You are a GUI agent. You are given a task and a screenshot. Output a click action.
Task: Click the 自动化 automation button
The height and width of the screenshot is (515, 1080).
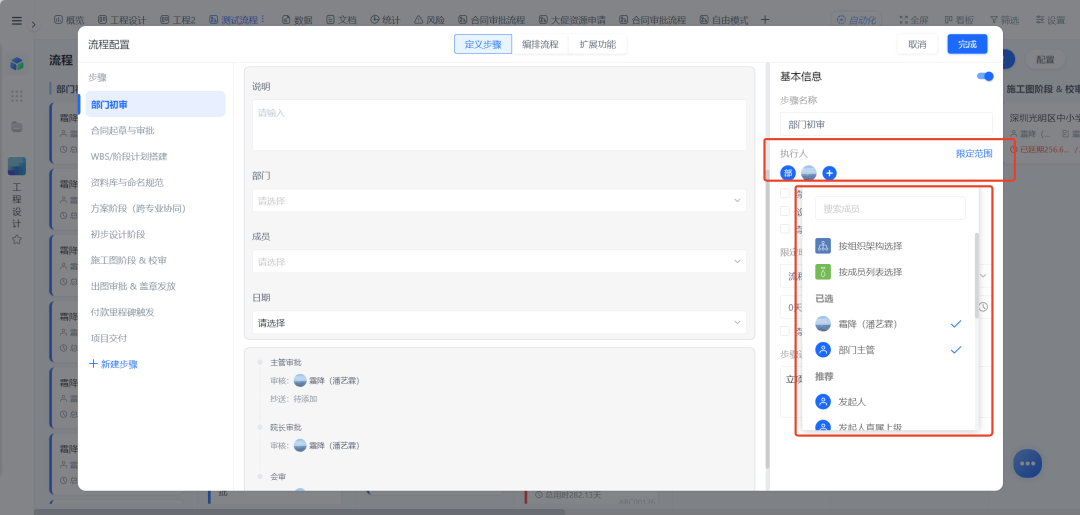click(857, 20)
